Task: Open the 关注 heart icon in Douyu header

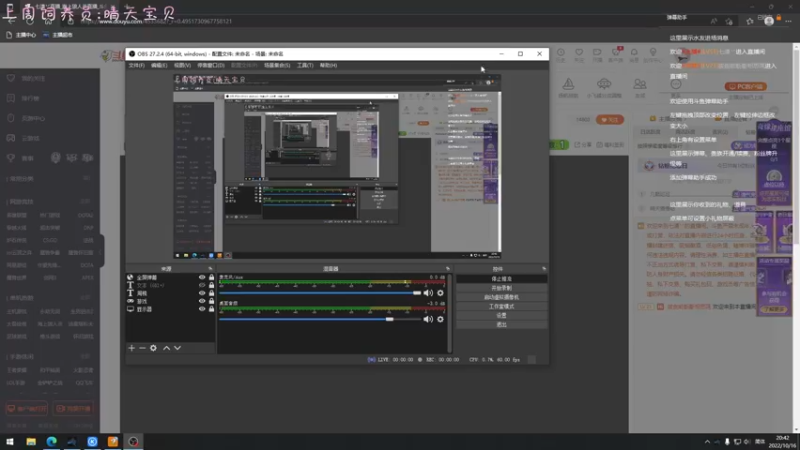Action: 579,53
